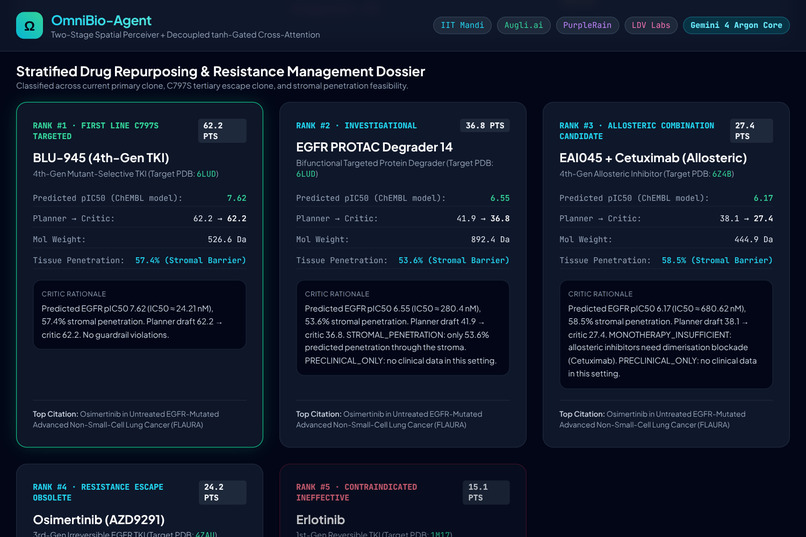Click the Top Citation text in the EAI045 card
This screenshot has height=537, width=806.
point(652,419)
